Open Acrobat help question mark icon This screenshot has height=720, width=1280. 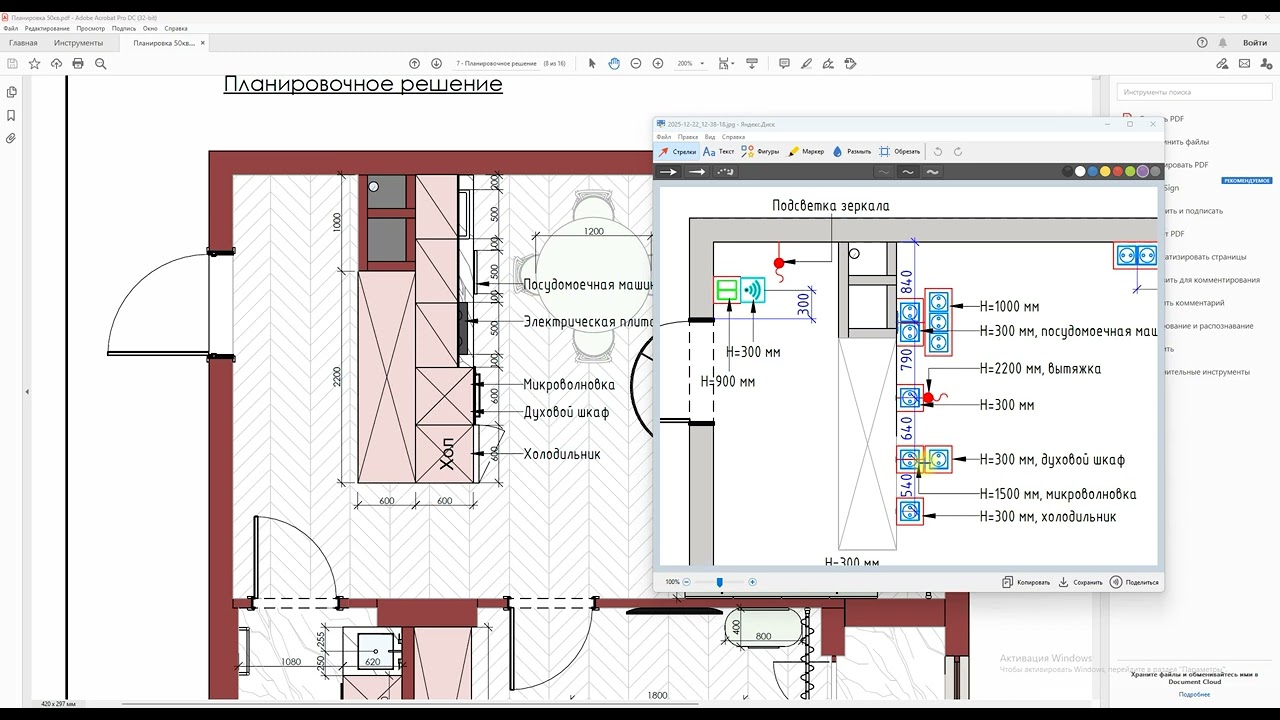pyautogui.click(x=1202, y=43)
